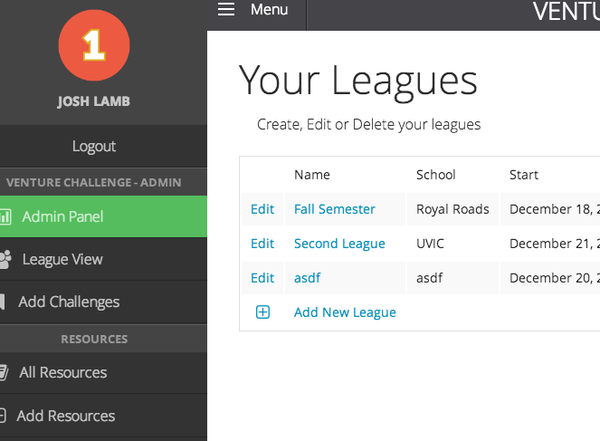Go to League View in sidebar
This screenshot has width=600, height=441.
click(x=62, y=259)
